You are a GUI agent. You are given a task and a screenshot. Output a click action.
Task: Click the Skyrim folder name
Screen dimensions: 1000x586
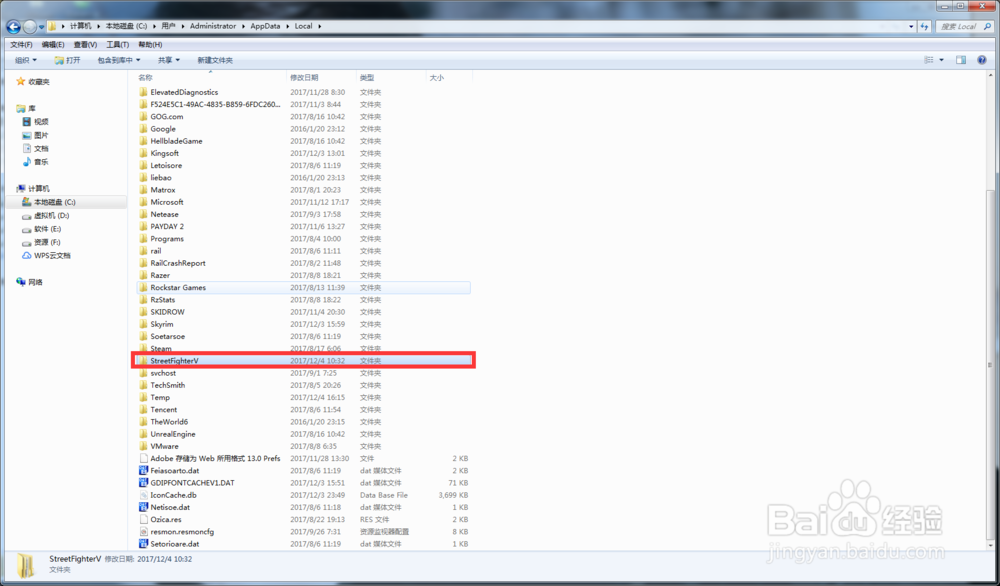tap(162, 325)
